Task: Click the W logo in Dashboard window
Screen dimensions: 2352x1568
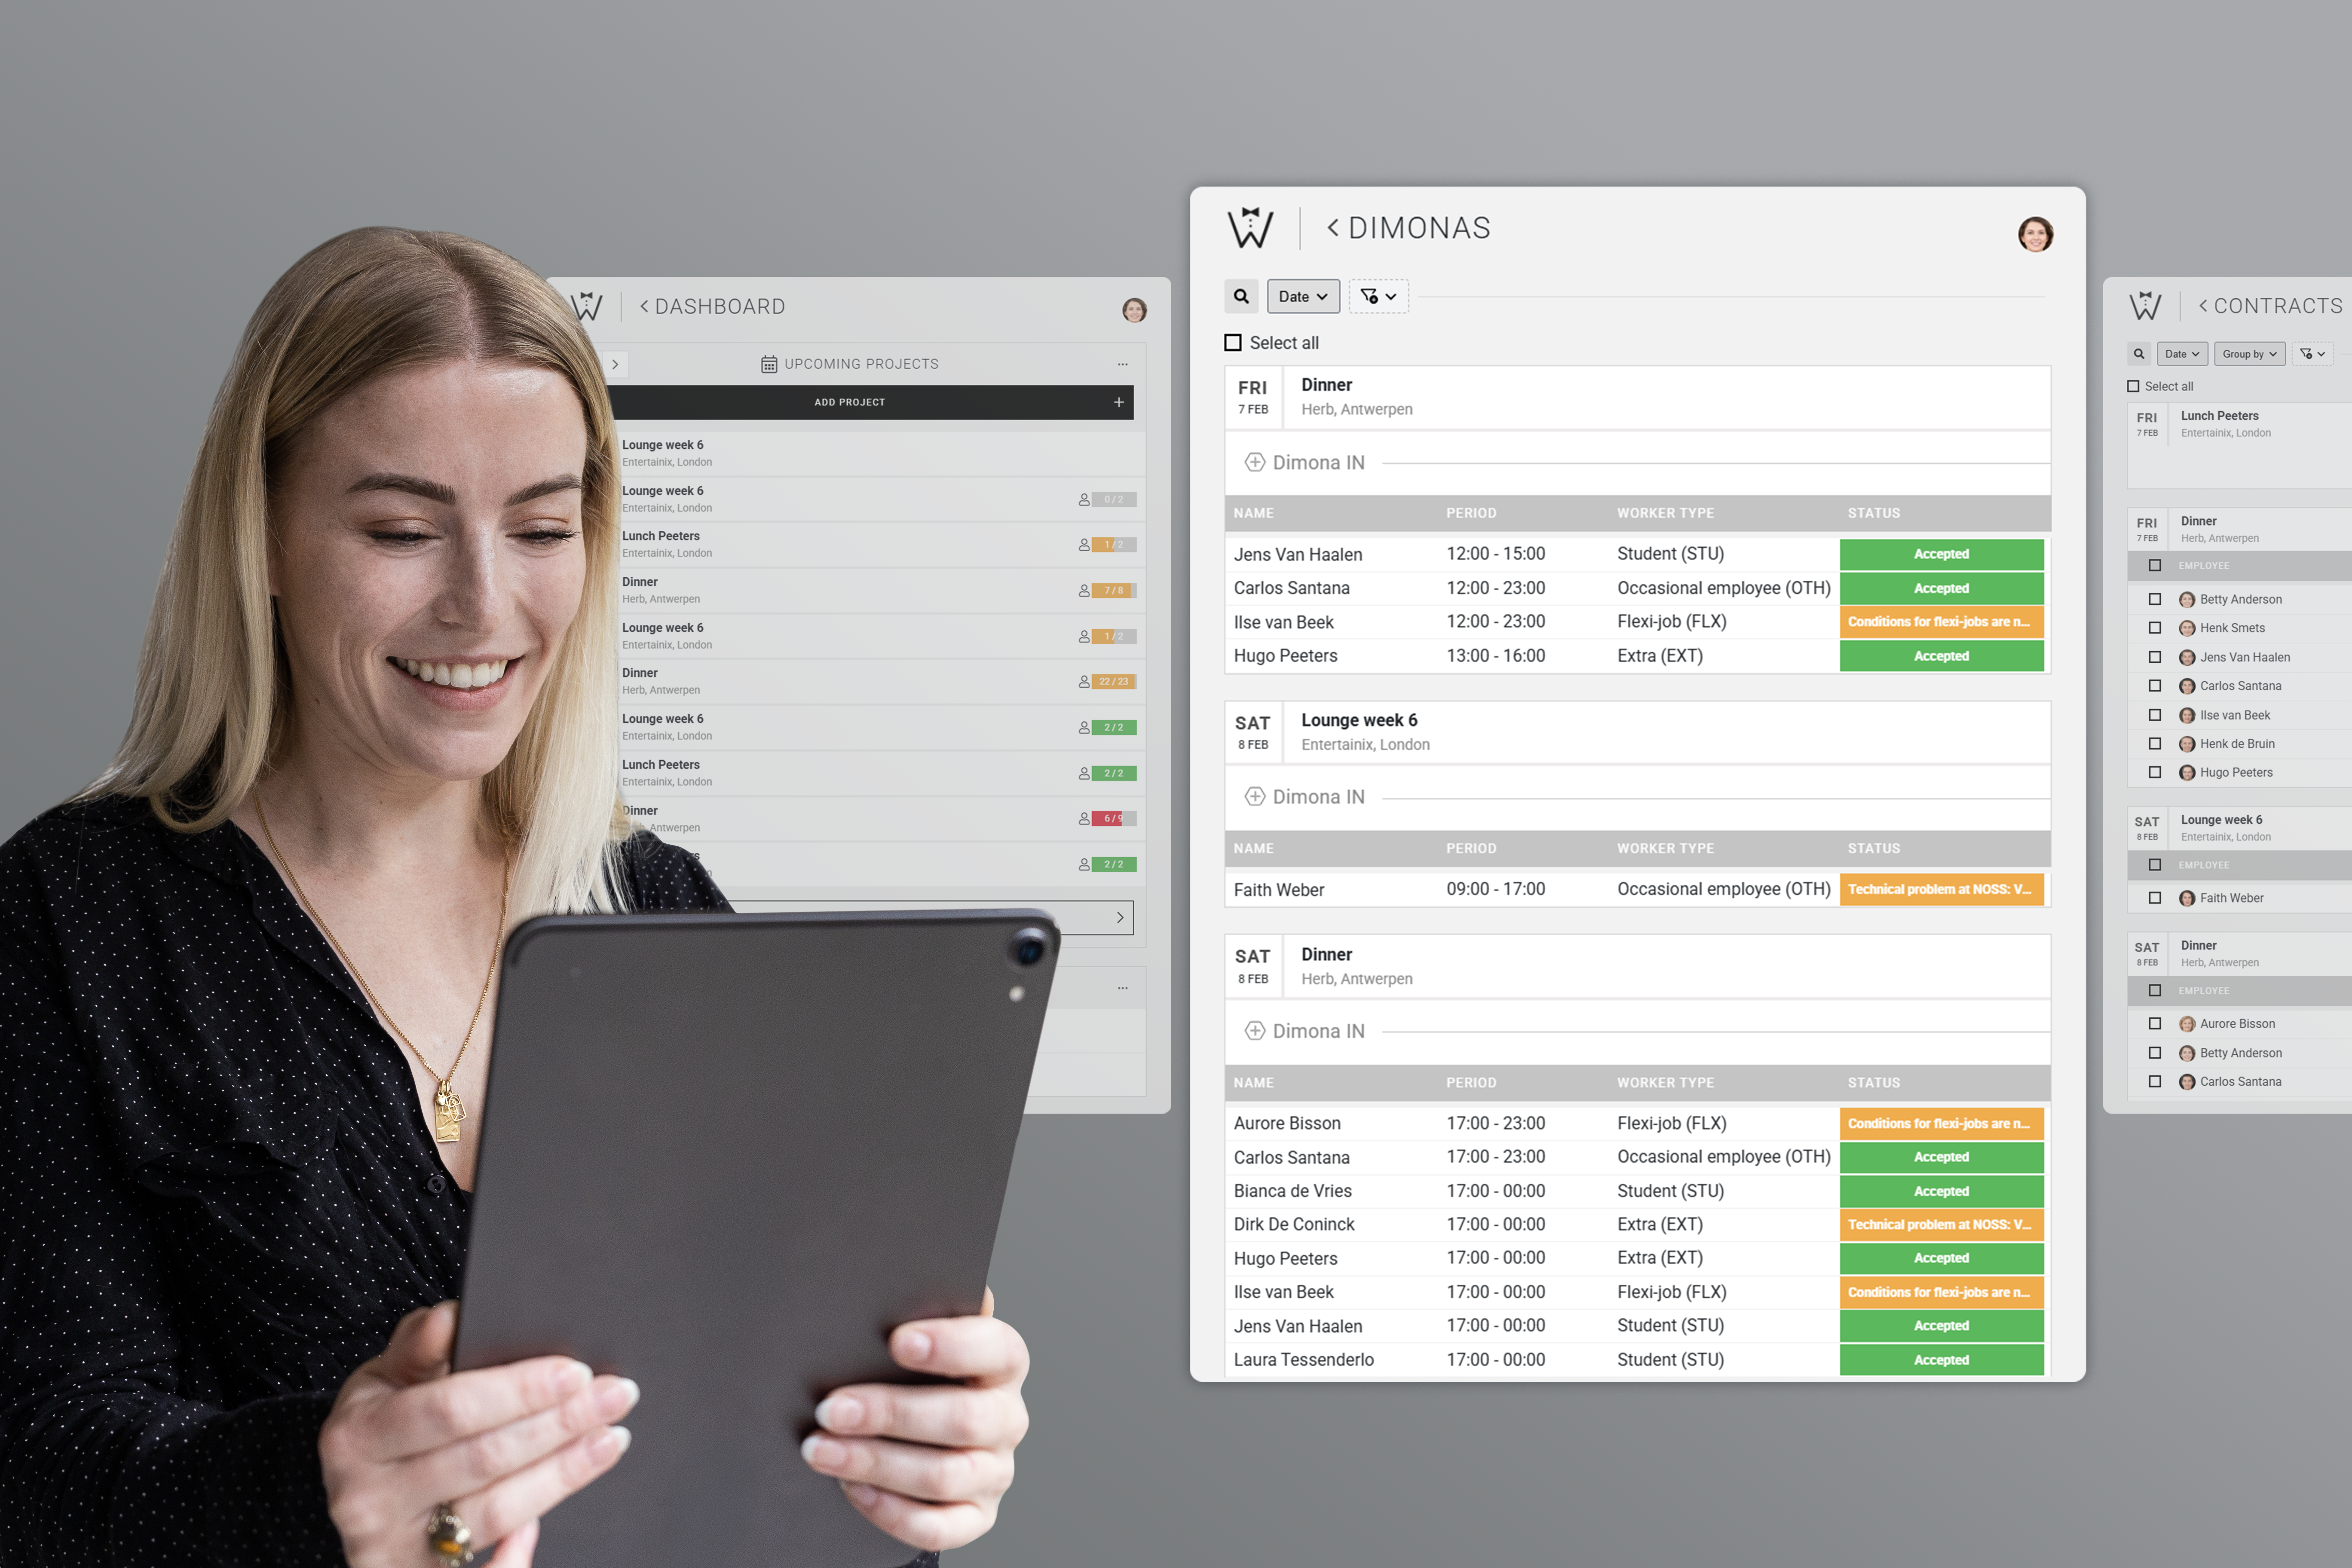Action: tap(587, 306)
